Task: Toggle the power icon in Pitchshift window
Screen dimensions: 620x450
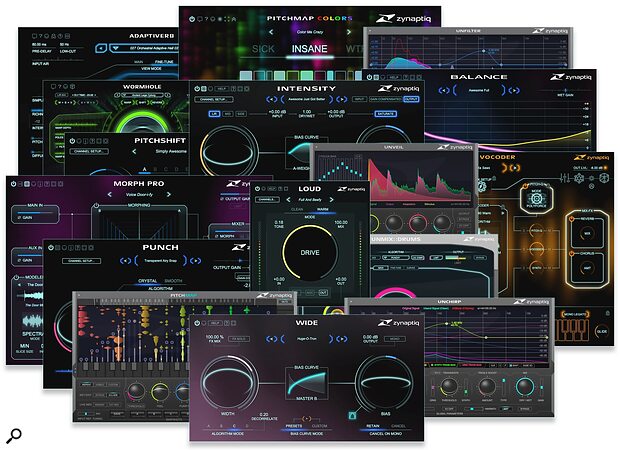Action: click(x=72, y=141)
